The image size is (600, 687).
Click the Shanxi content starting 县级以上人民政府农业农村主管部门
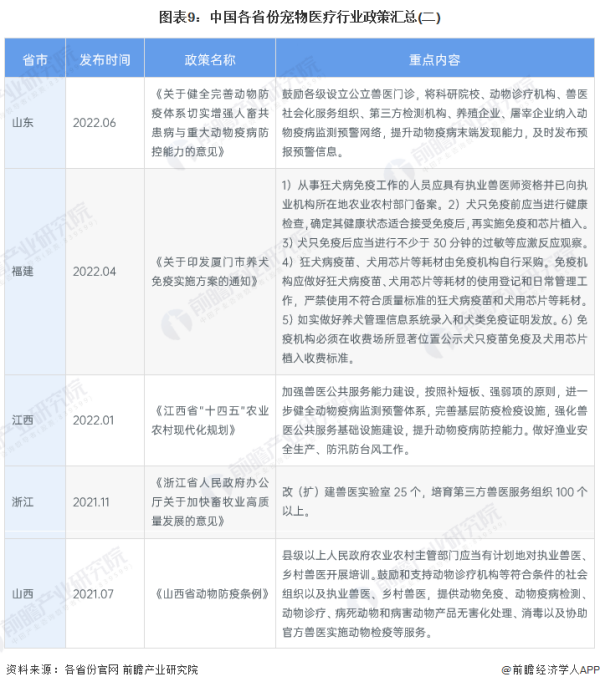click(x=434, y=594)
